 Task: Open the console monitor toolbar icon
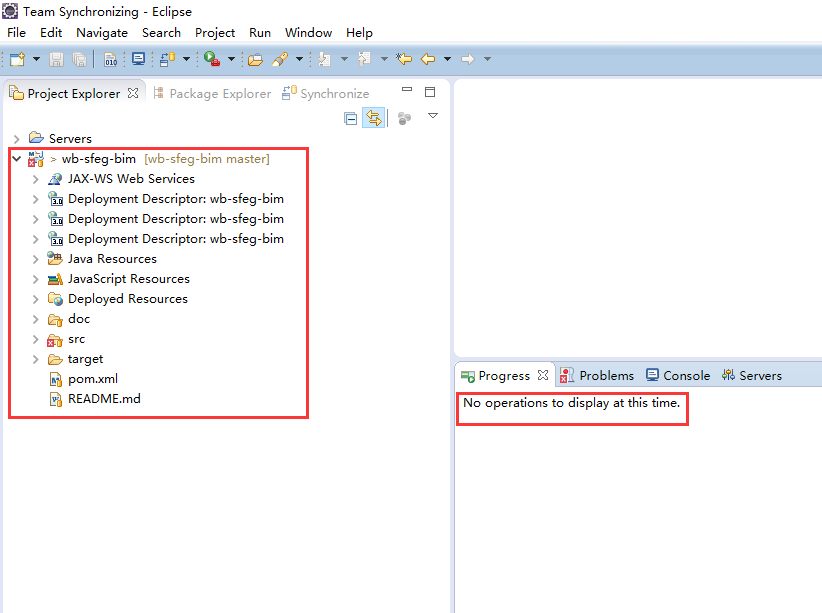[x=138, y=59]
